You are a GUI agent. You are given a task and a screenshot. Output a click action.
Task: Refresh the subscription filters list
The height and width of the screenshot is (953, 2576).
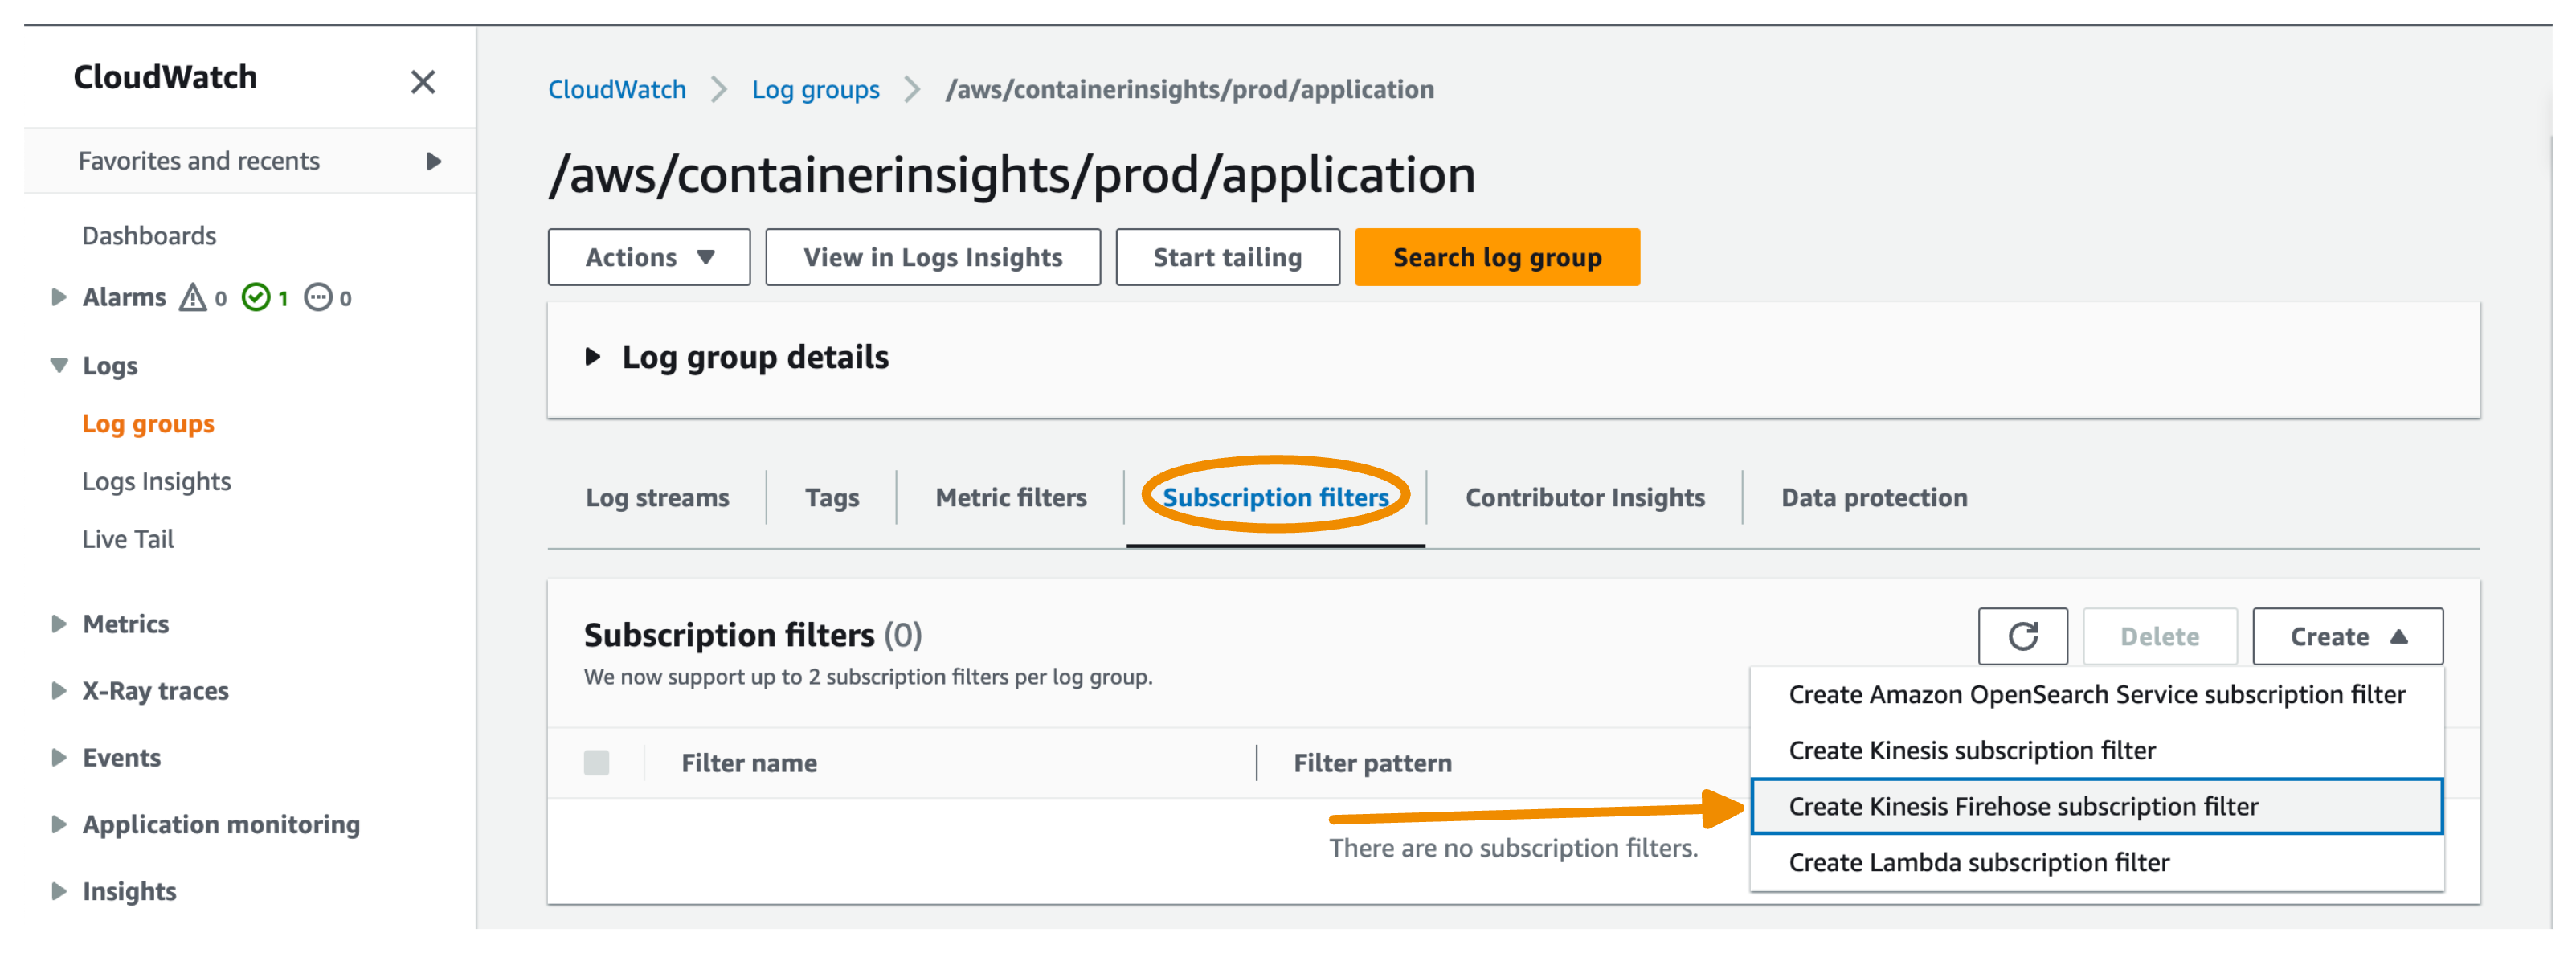coord(2022,636)
